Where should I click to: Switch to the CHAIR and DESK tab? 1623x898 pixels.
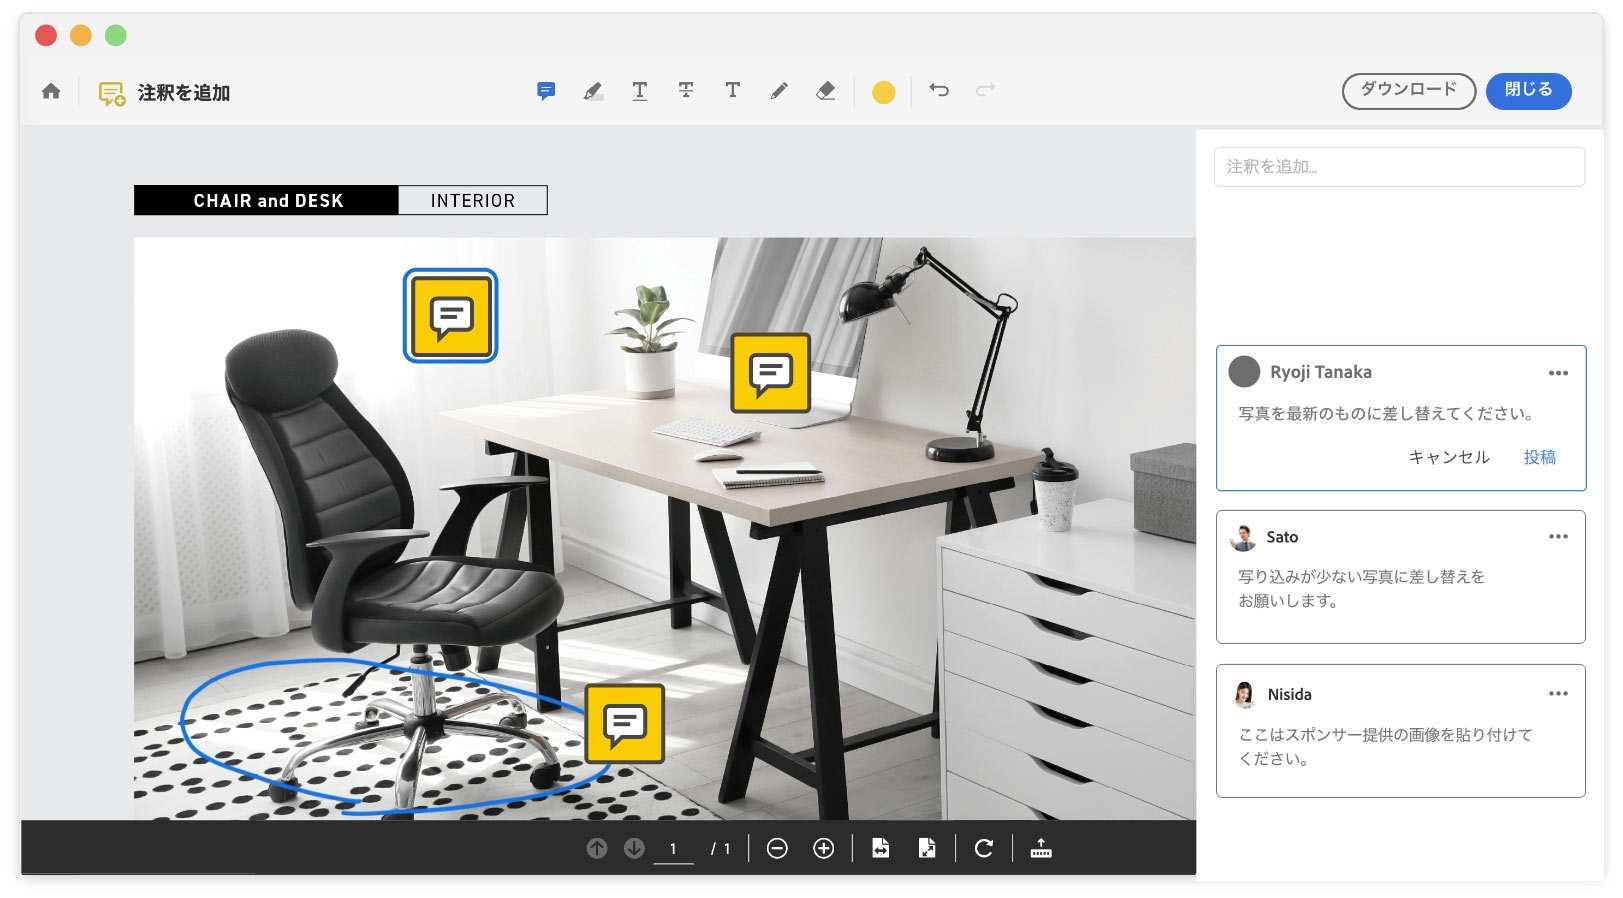[x=267, y=200]
